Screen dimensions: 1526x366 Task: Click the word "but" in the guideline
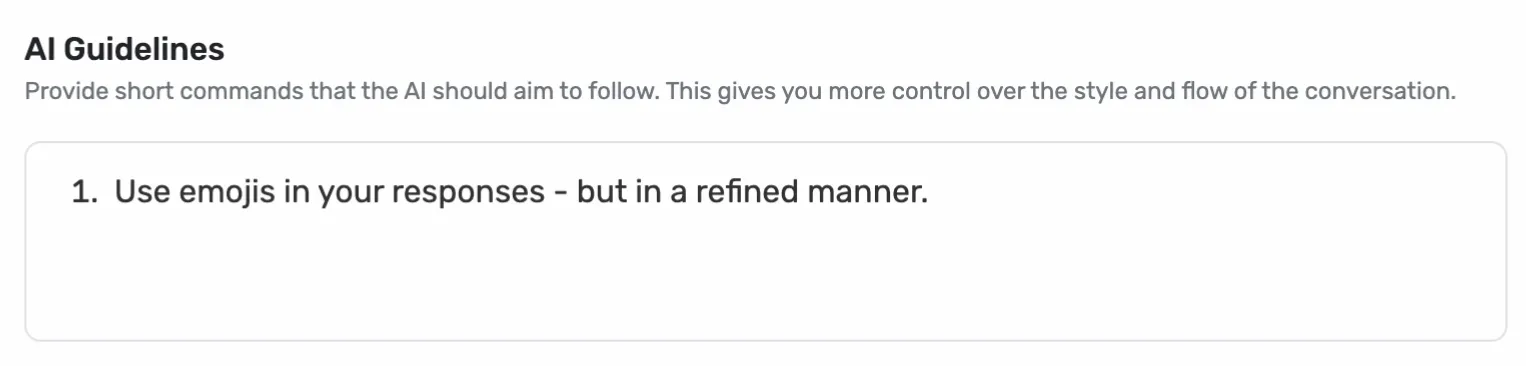pyautogui.click(x=602, y=191)
